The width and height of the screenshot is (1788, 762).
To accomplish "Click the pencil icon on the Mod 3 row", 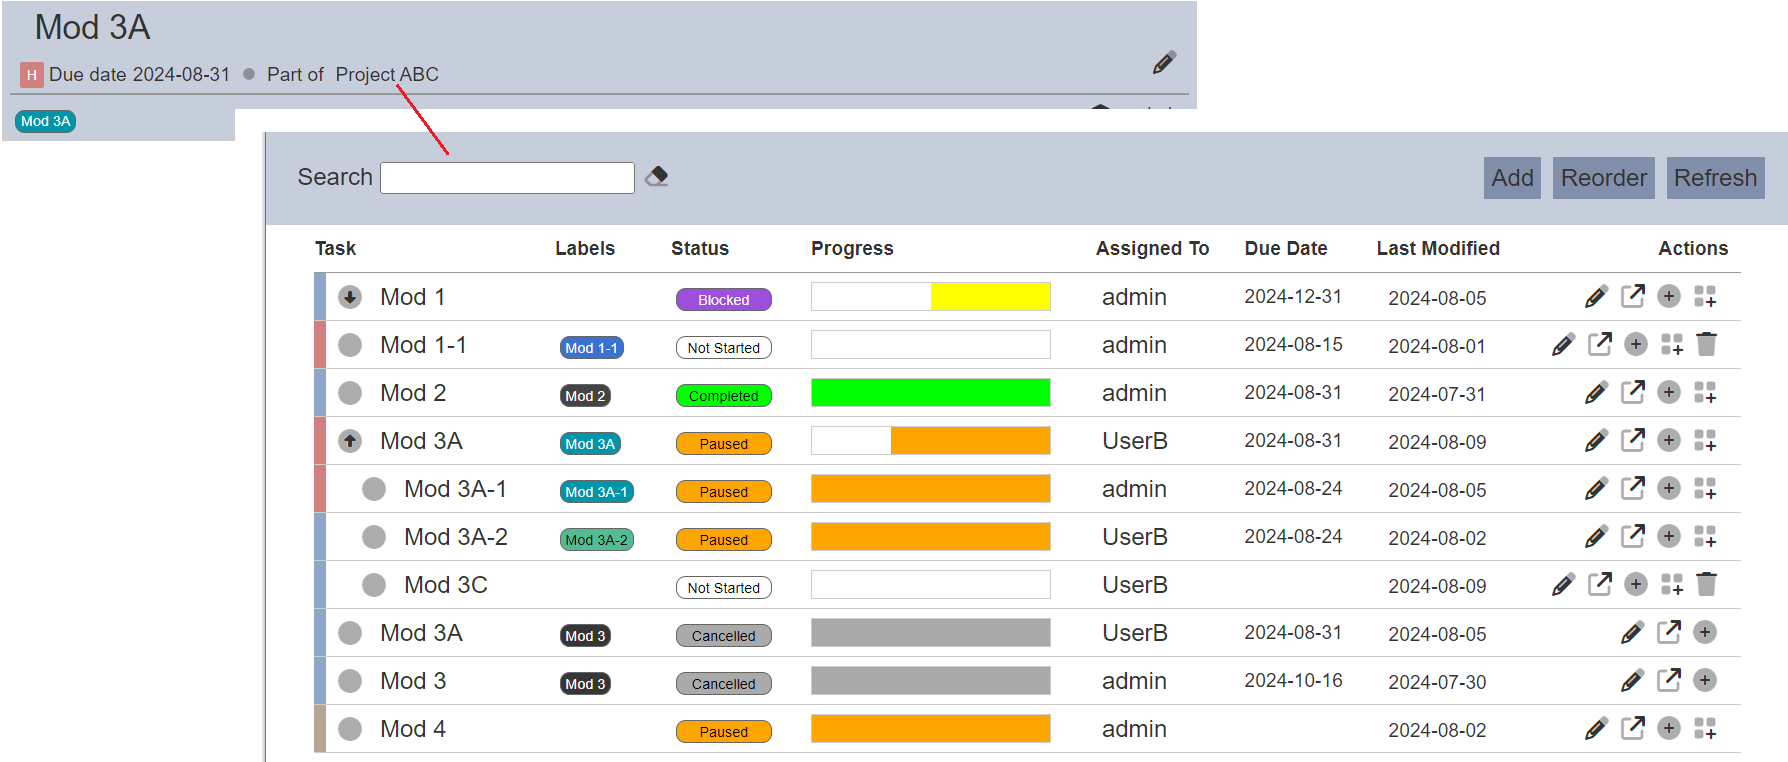I will click(1632, 681).
